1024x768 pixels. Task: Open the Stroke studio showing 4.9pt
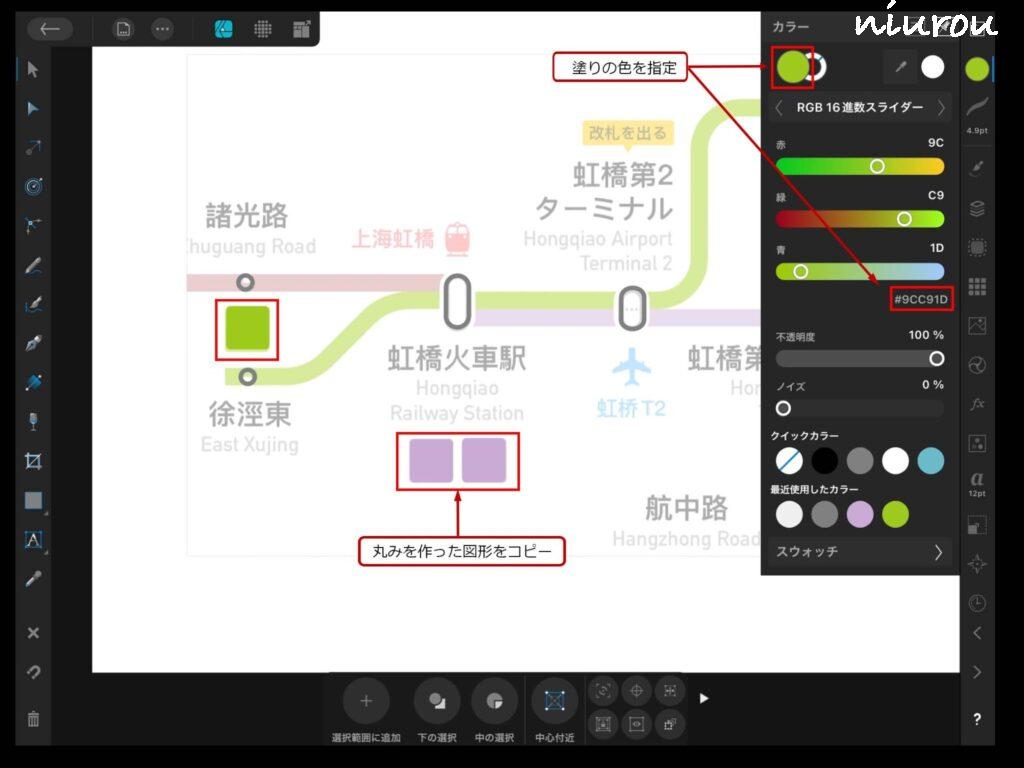[x=977, y=112]
